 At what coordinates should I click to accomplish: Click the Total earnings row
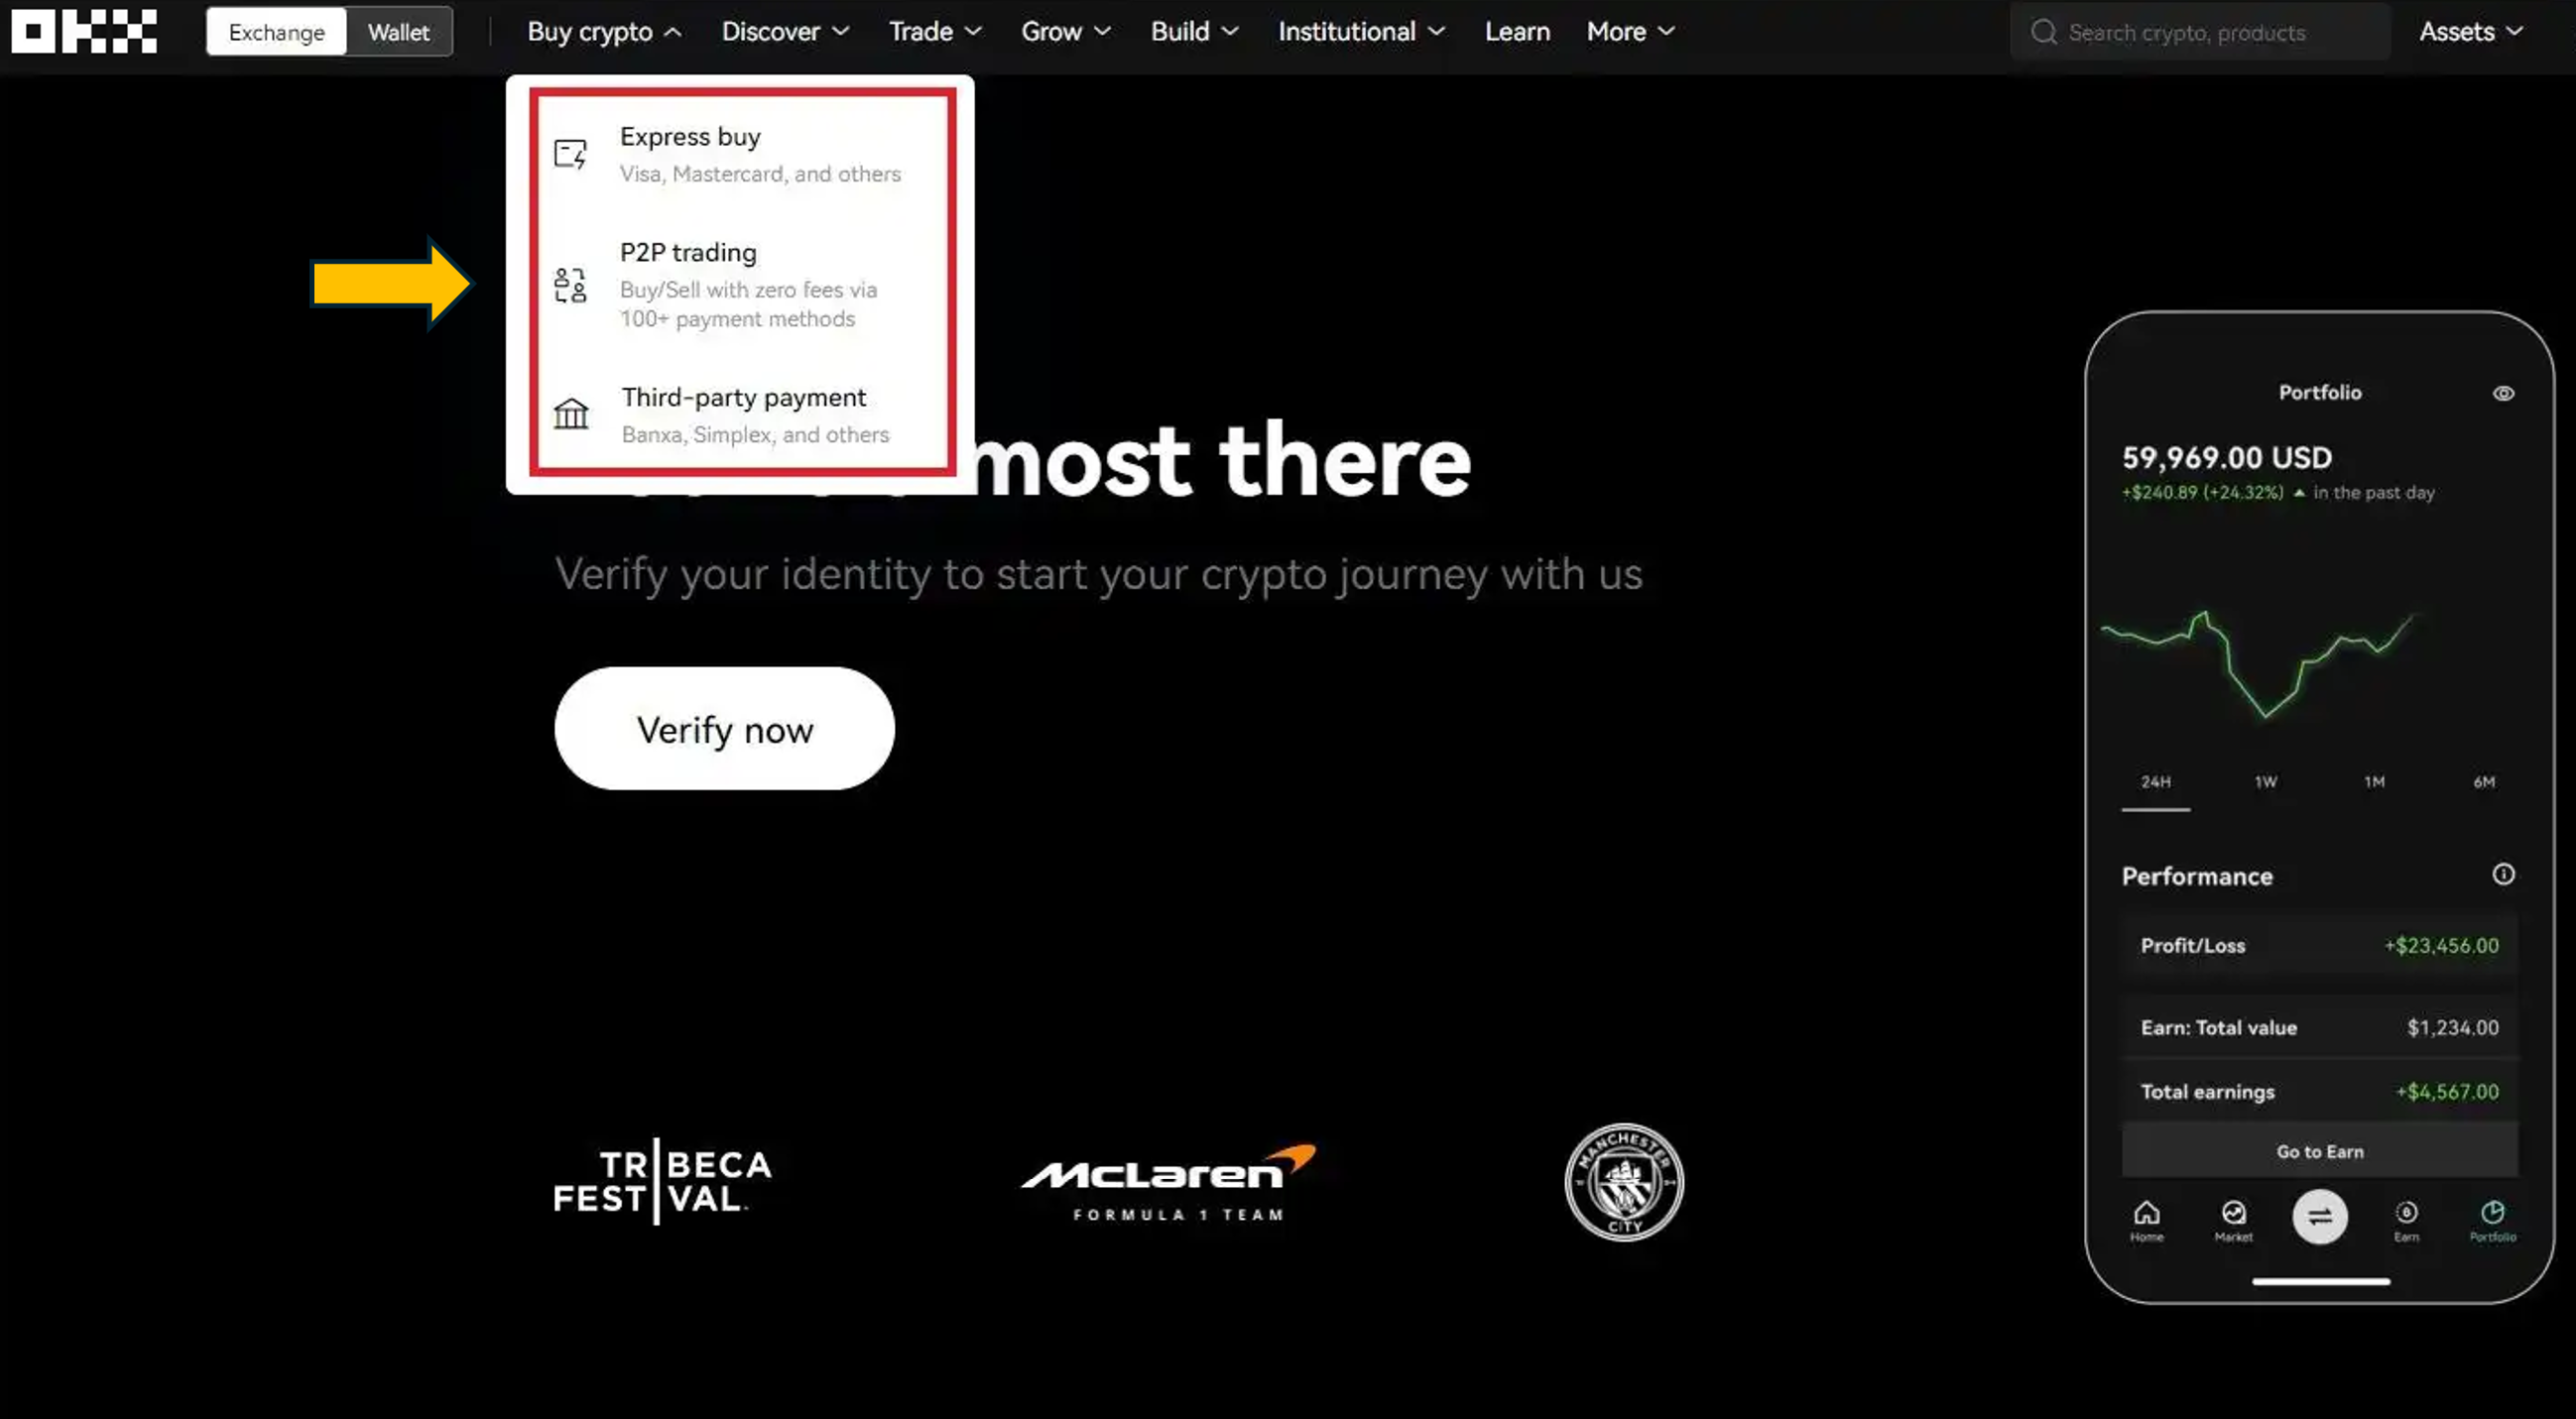coord(2320,1092)
